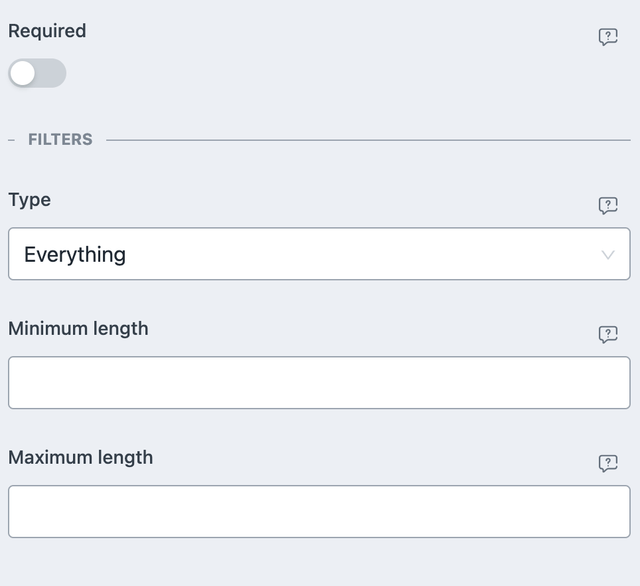The height and width of the screenshot is (586, 640).
Task: Open help tooltip for Required setting
Action: (x=608, y=37)
